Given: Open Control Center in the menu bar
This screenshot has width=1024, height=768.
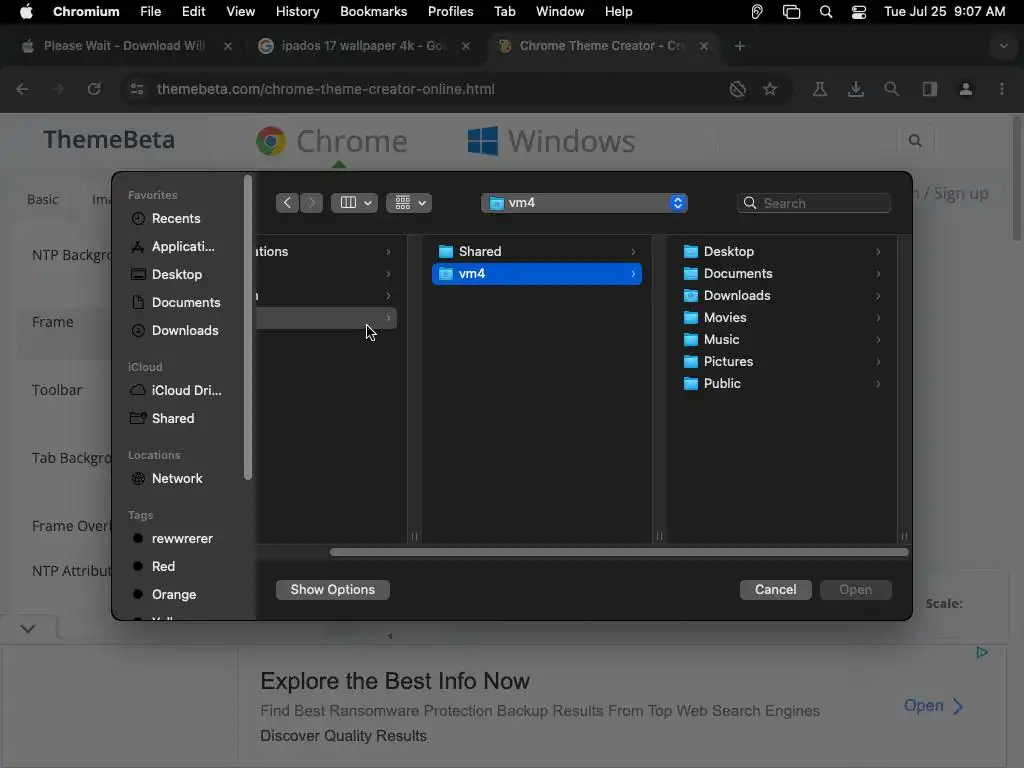Looking at the screenshot, I should [859, 12].
